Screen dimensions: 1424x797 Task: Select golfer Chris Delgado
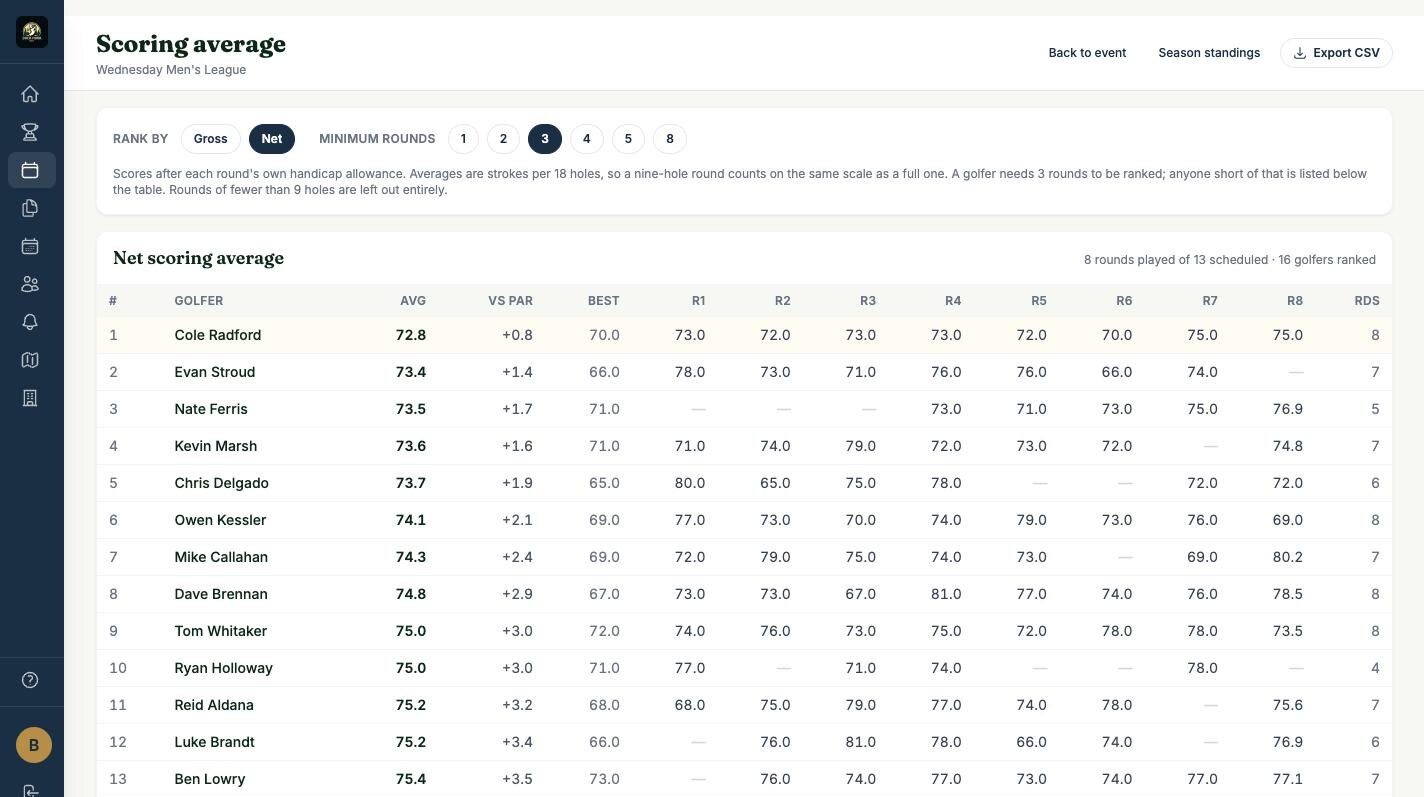point(221,483)
